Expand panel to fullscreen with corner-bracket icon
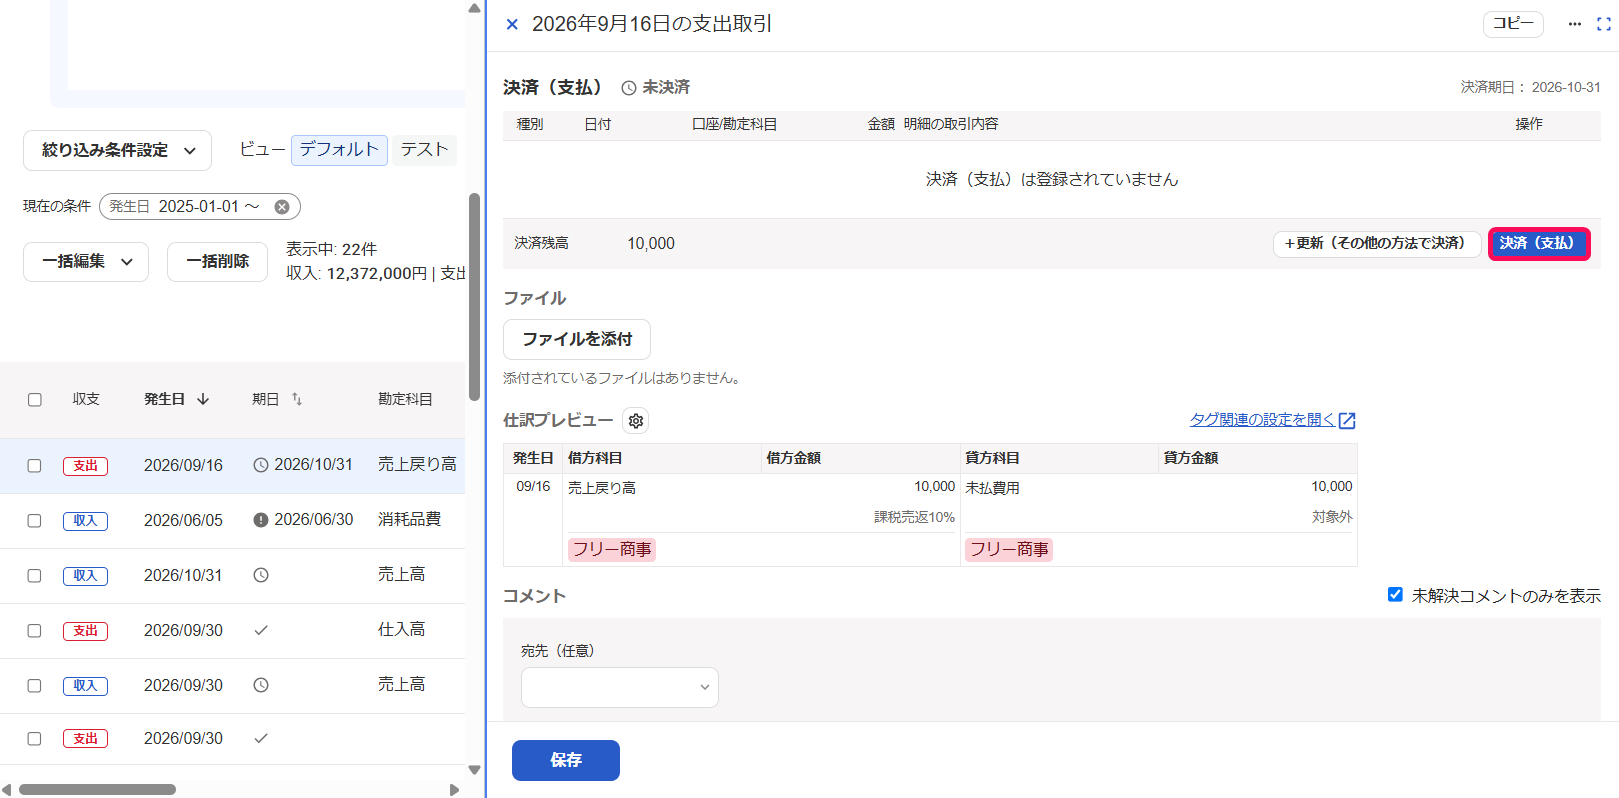1619x798 pixels. pos(1604,24)
